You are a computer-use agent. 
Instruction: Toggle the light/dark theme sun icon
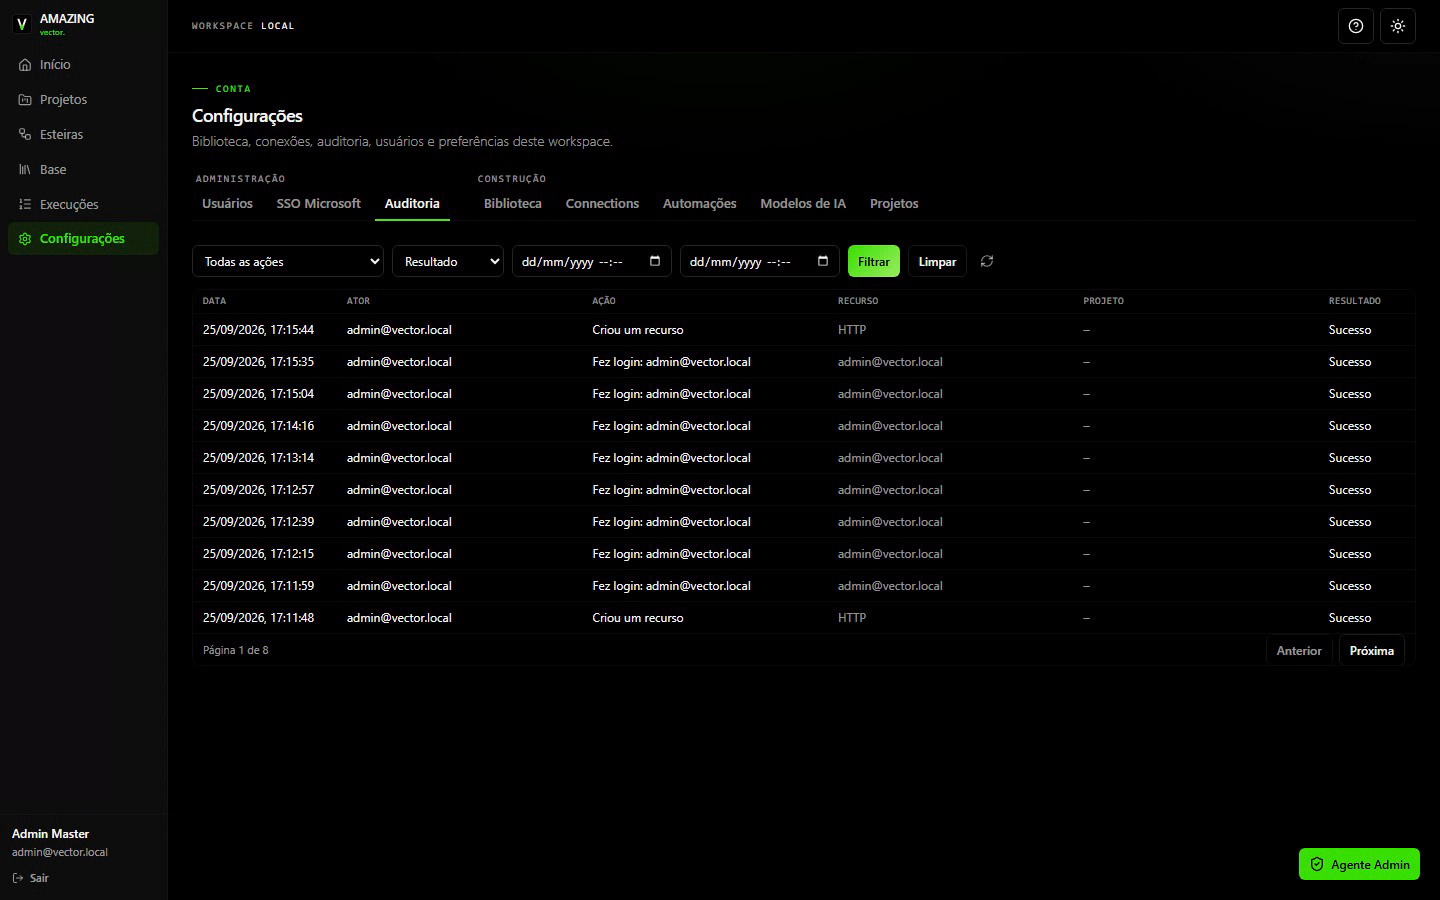point(1398,26)
